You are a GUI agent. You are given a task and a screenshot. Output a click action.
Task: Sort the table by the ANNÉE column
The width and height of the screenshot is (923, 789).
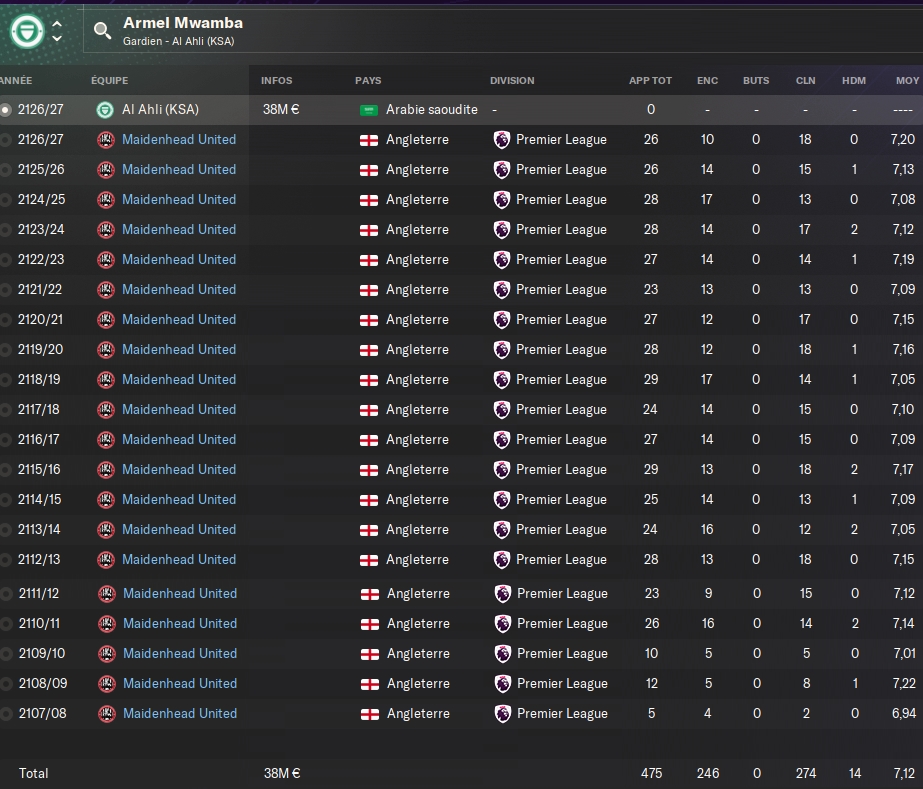pos(16,81)
